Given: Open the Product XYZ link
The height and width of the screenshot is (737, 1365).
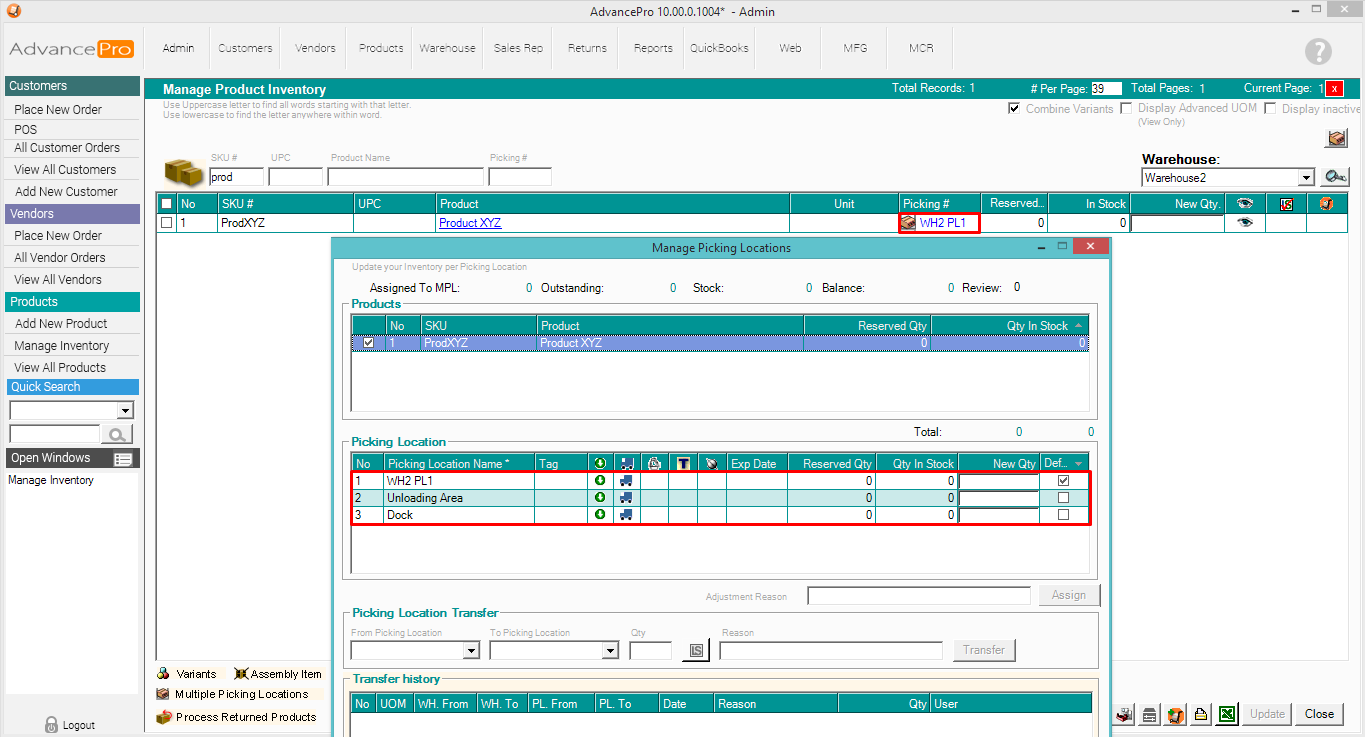Looking at the screenshot, I should pos(470,223).
